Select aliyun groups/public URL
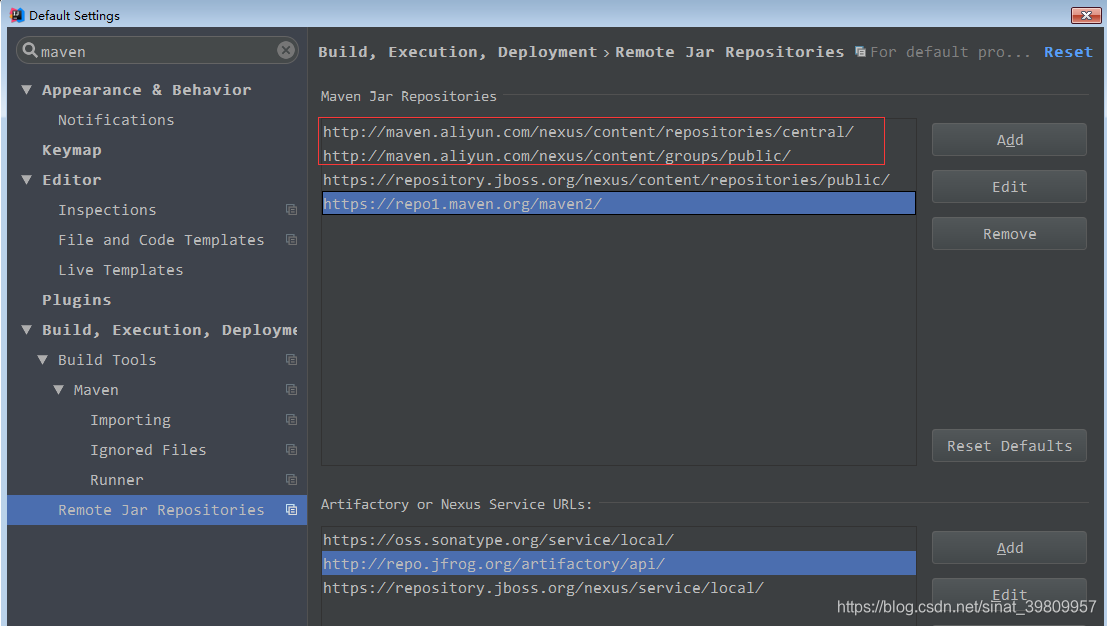The height and width of the screenshot is (626, 1107). click(618, 156)
